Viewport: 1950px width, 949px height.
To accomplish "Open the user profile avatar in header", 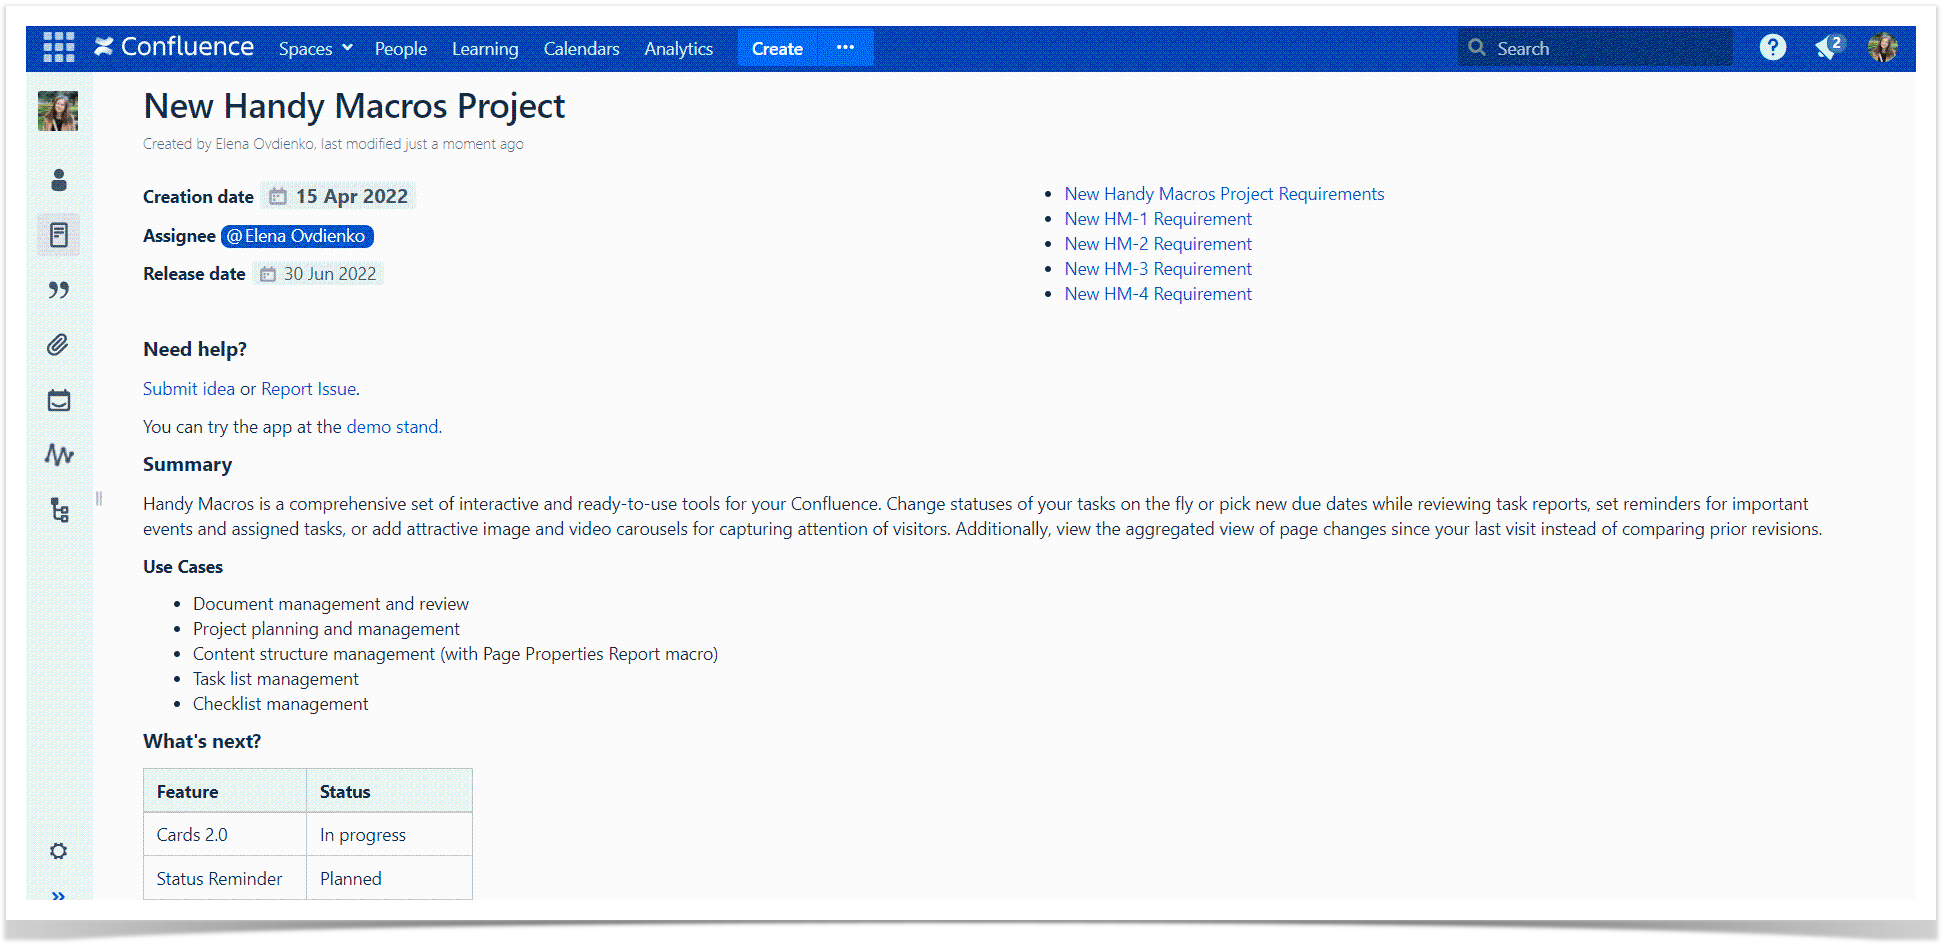I will pos(1882,47).
